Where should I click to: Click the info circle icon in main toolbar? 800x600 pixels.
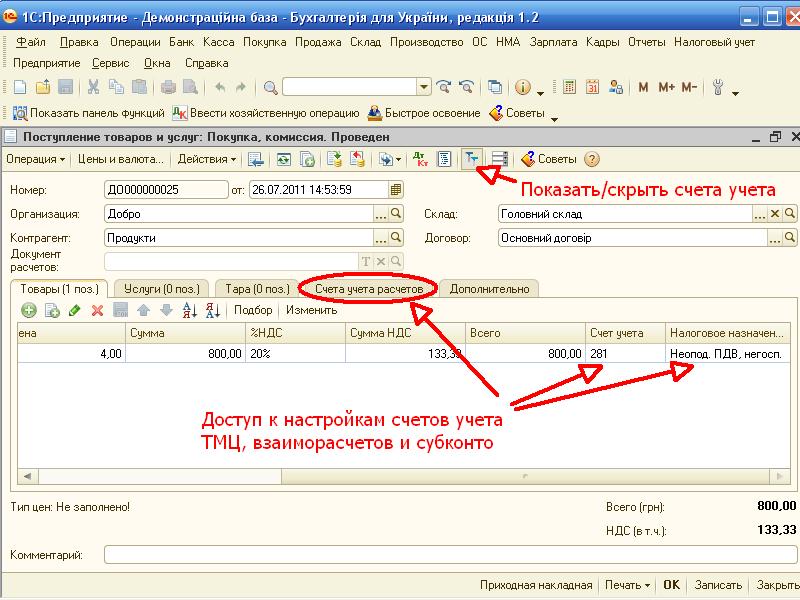(x=522, y=87)
